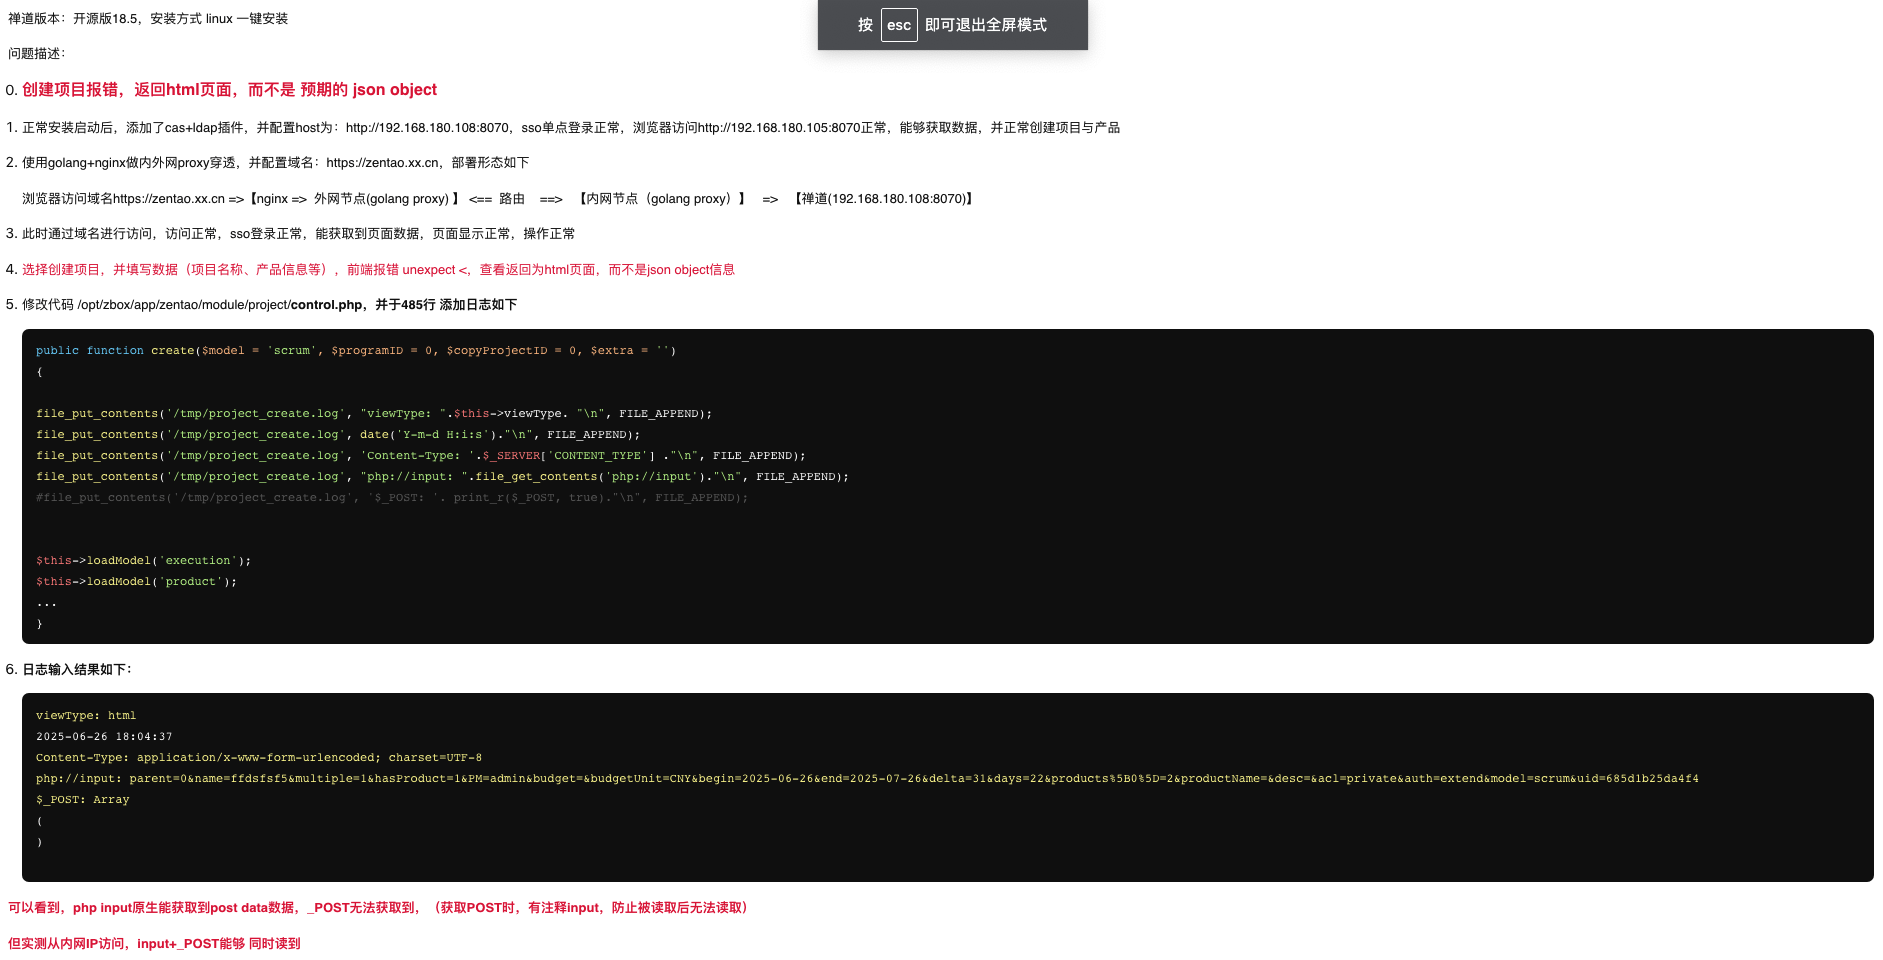Click the esc key hint in fullscreen banner
Viewport: 1883px width, 960px height.
click(899, 25)
